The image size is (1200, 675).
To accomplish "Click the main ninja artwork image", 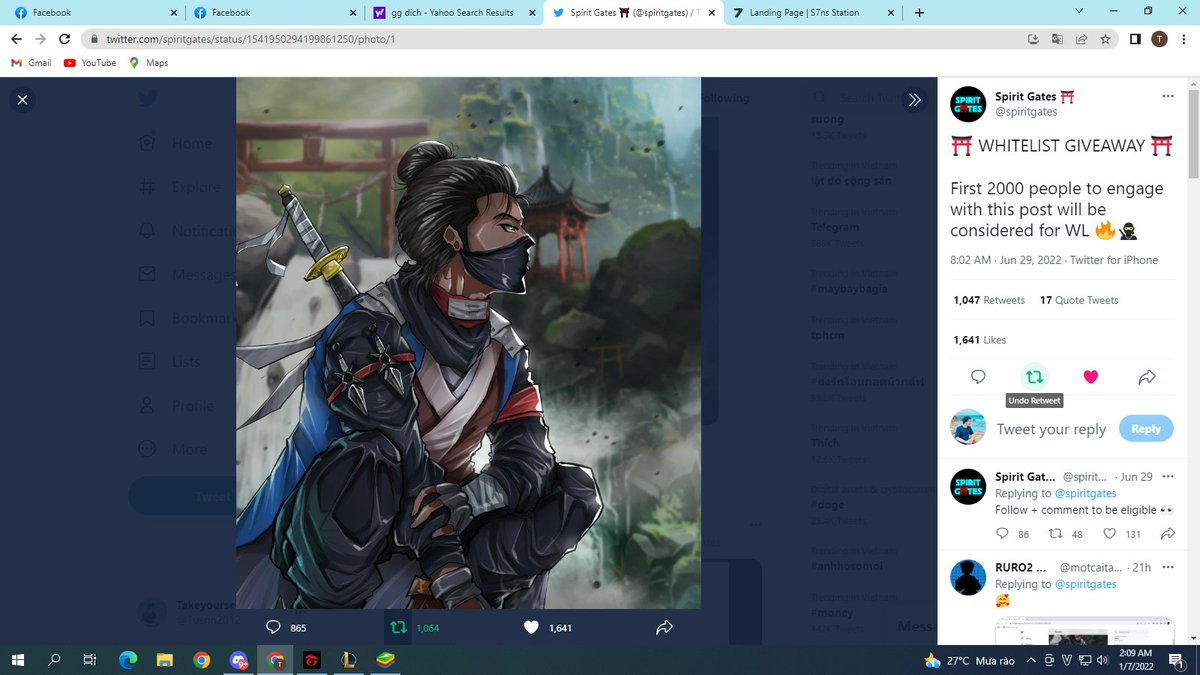I will click(x=468, y=342).
